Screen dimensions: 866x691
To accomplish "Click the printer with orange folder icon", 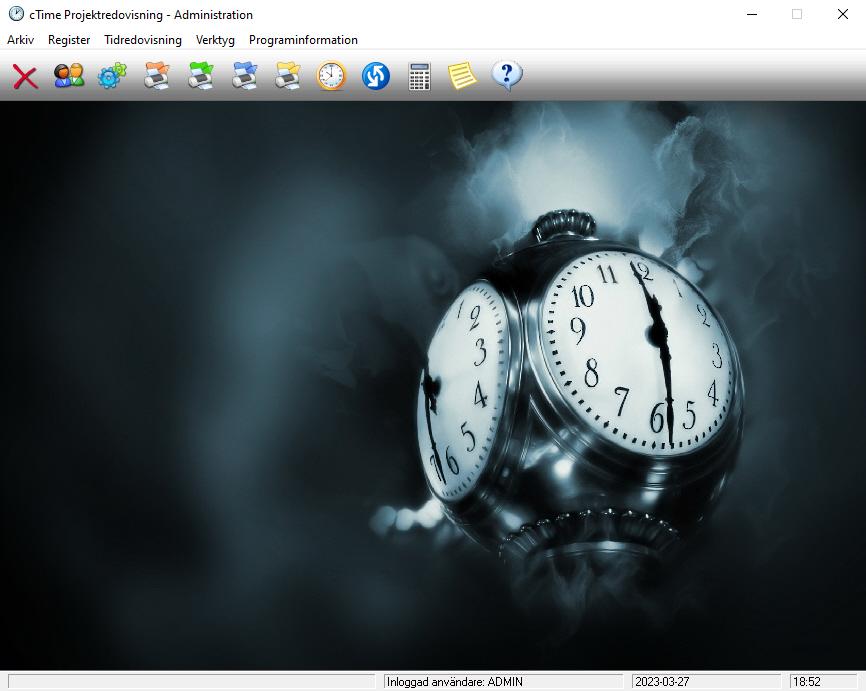I will point(156,76).
